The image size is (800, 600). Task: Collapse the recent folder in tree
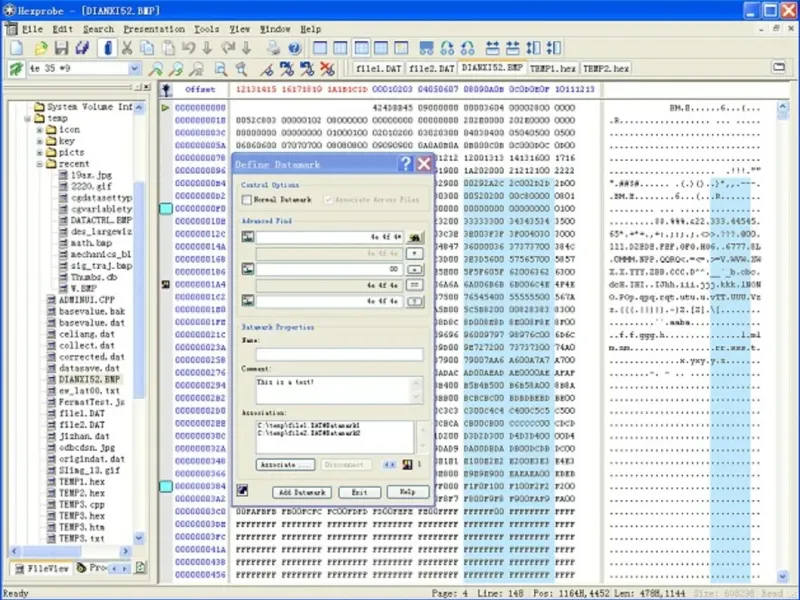point(41,164)
